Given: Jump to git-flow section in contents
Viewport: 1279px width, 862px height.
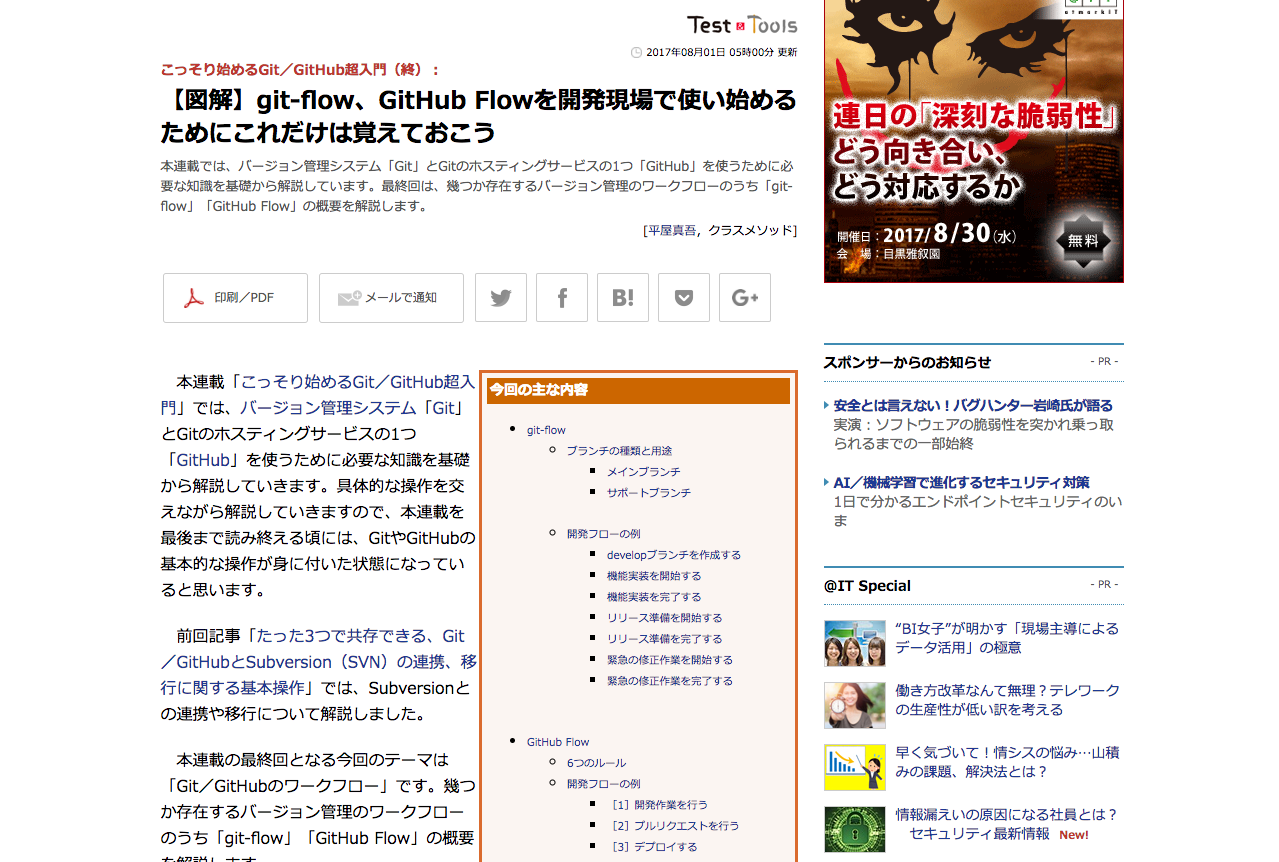Looking at the screenshot, I should point(546,430).
